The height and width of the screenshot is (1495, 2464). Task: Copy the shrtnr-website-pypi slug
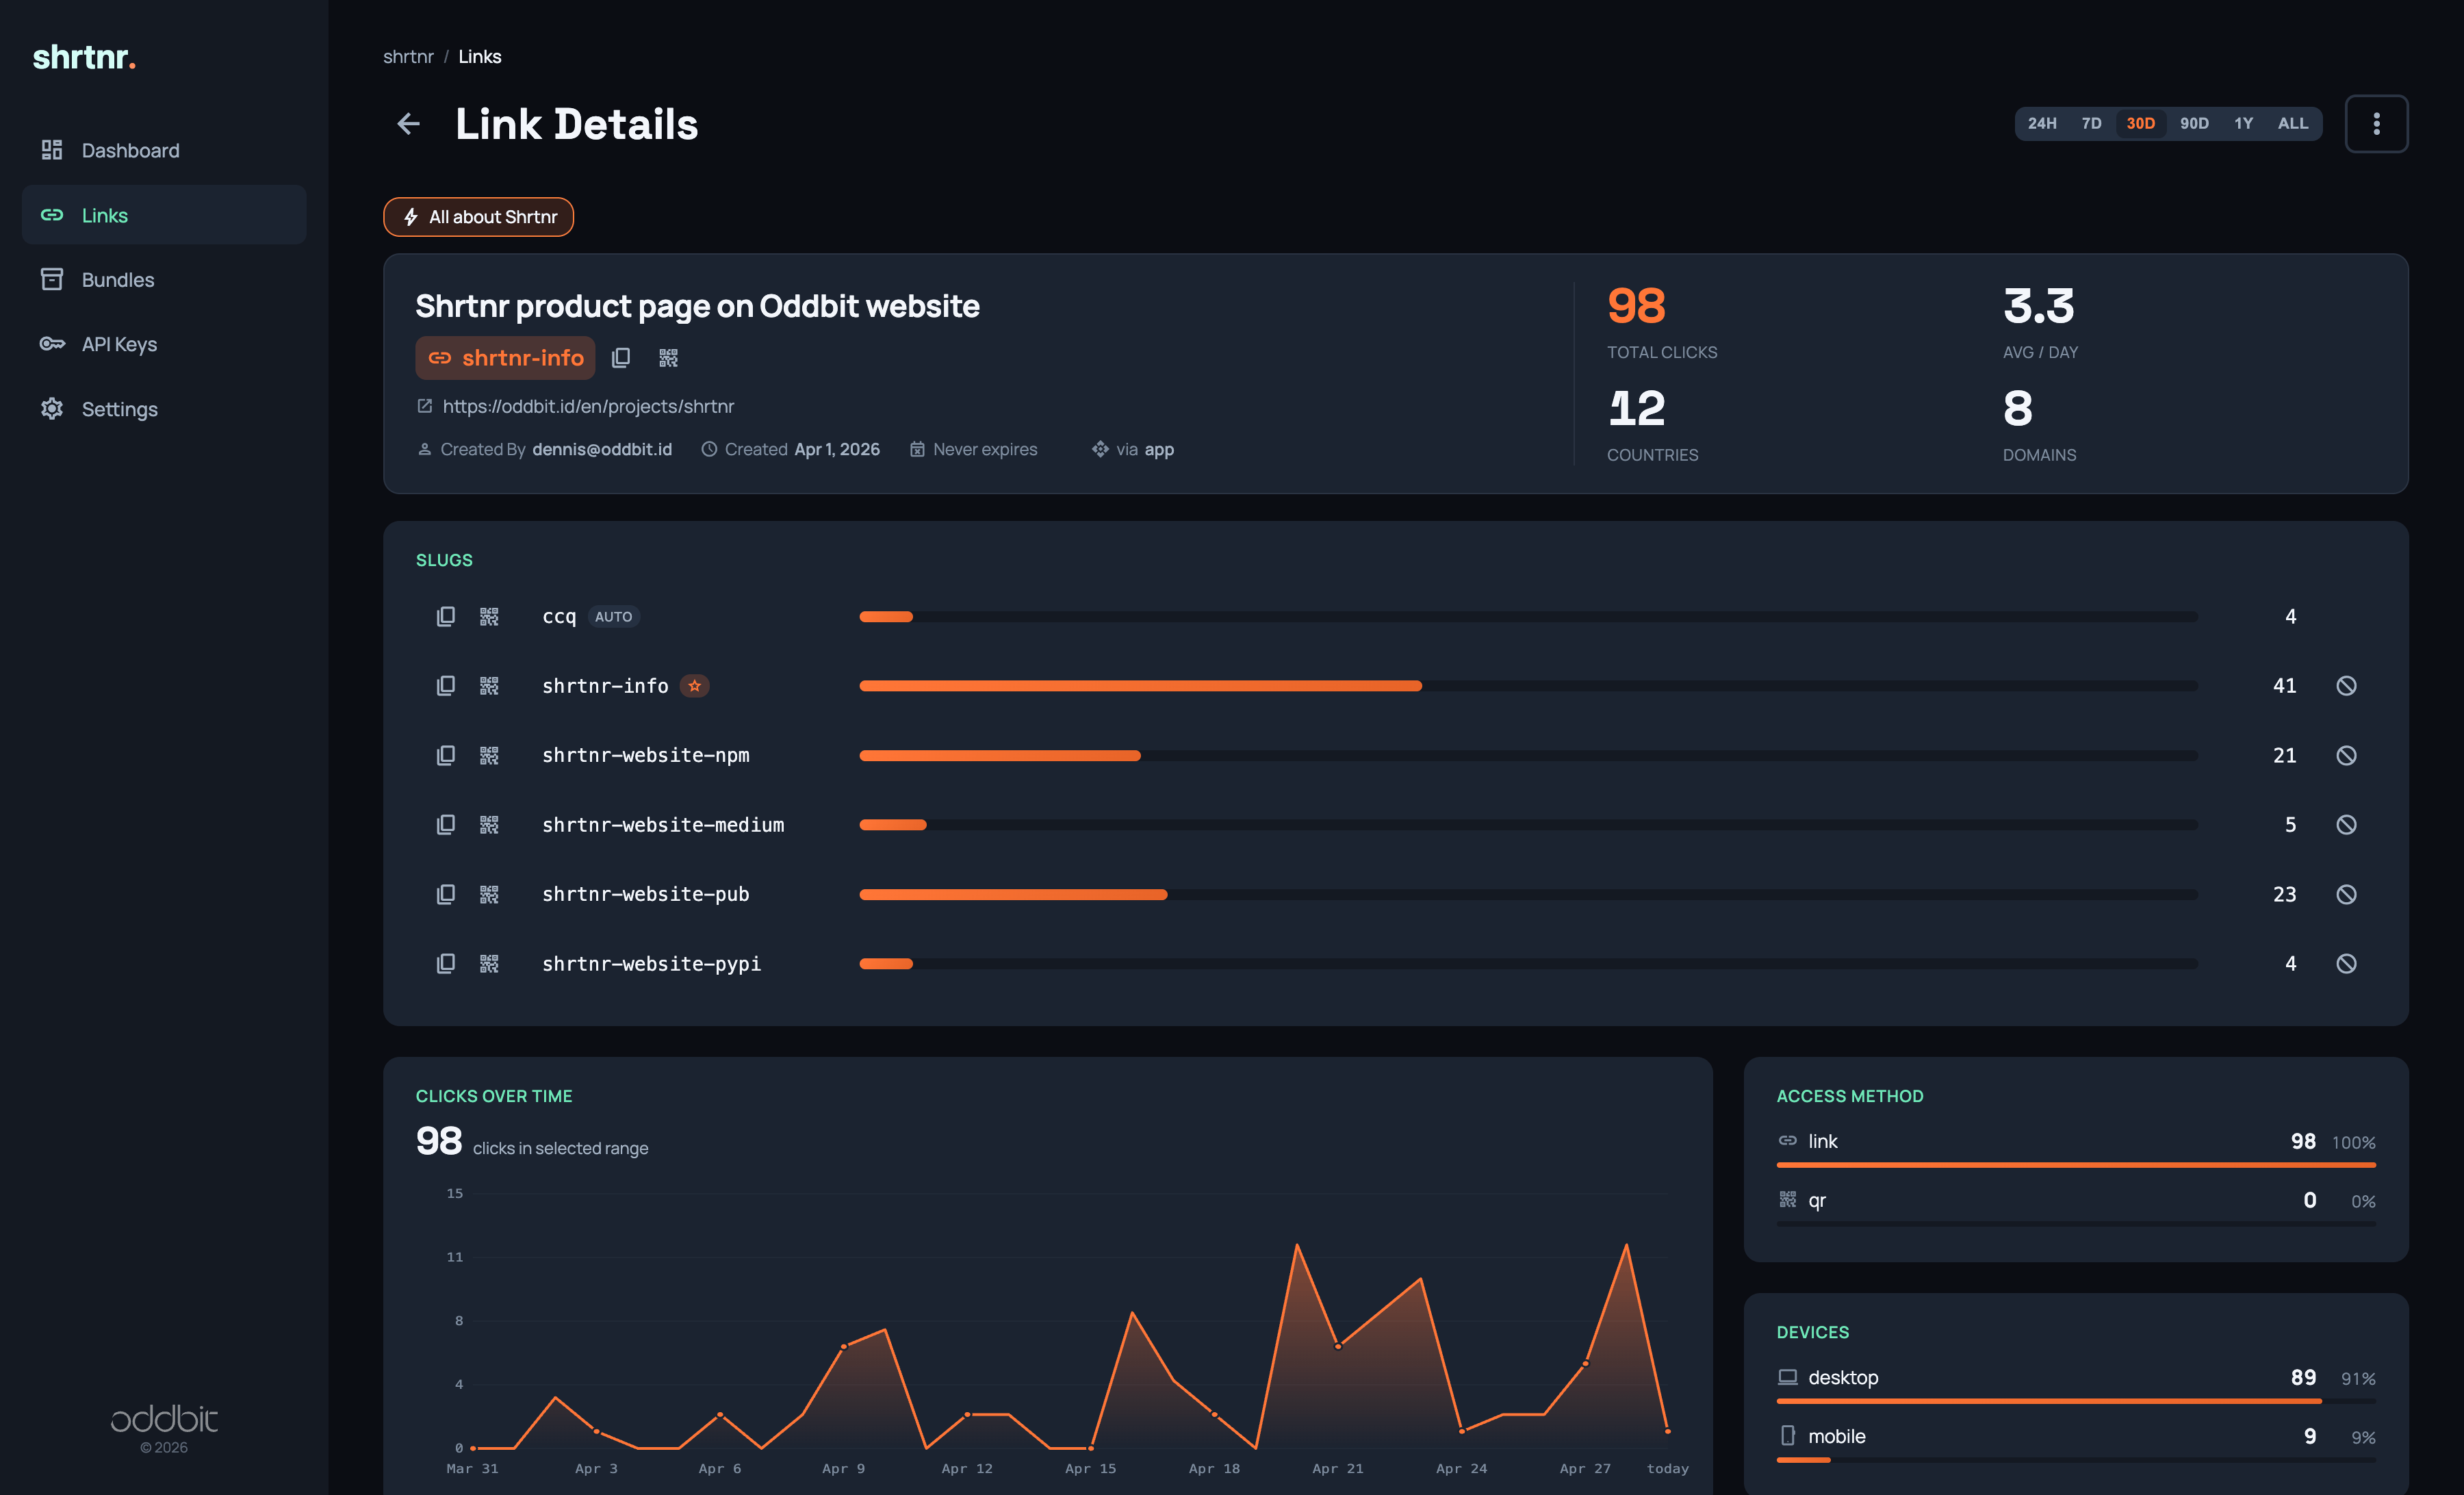[446, 964]
